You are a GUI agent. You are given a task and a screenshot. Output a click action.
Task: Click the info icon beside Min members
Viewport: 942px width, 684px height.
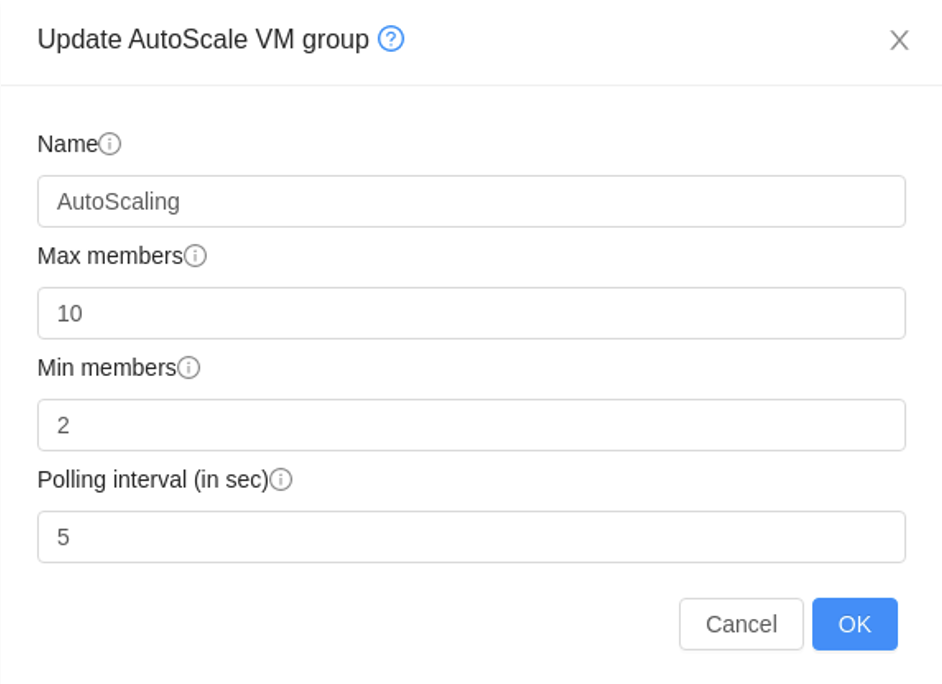click(x=189, y=368)
